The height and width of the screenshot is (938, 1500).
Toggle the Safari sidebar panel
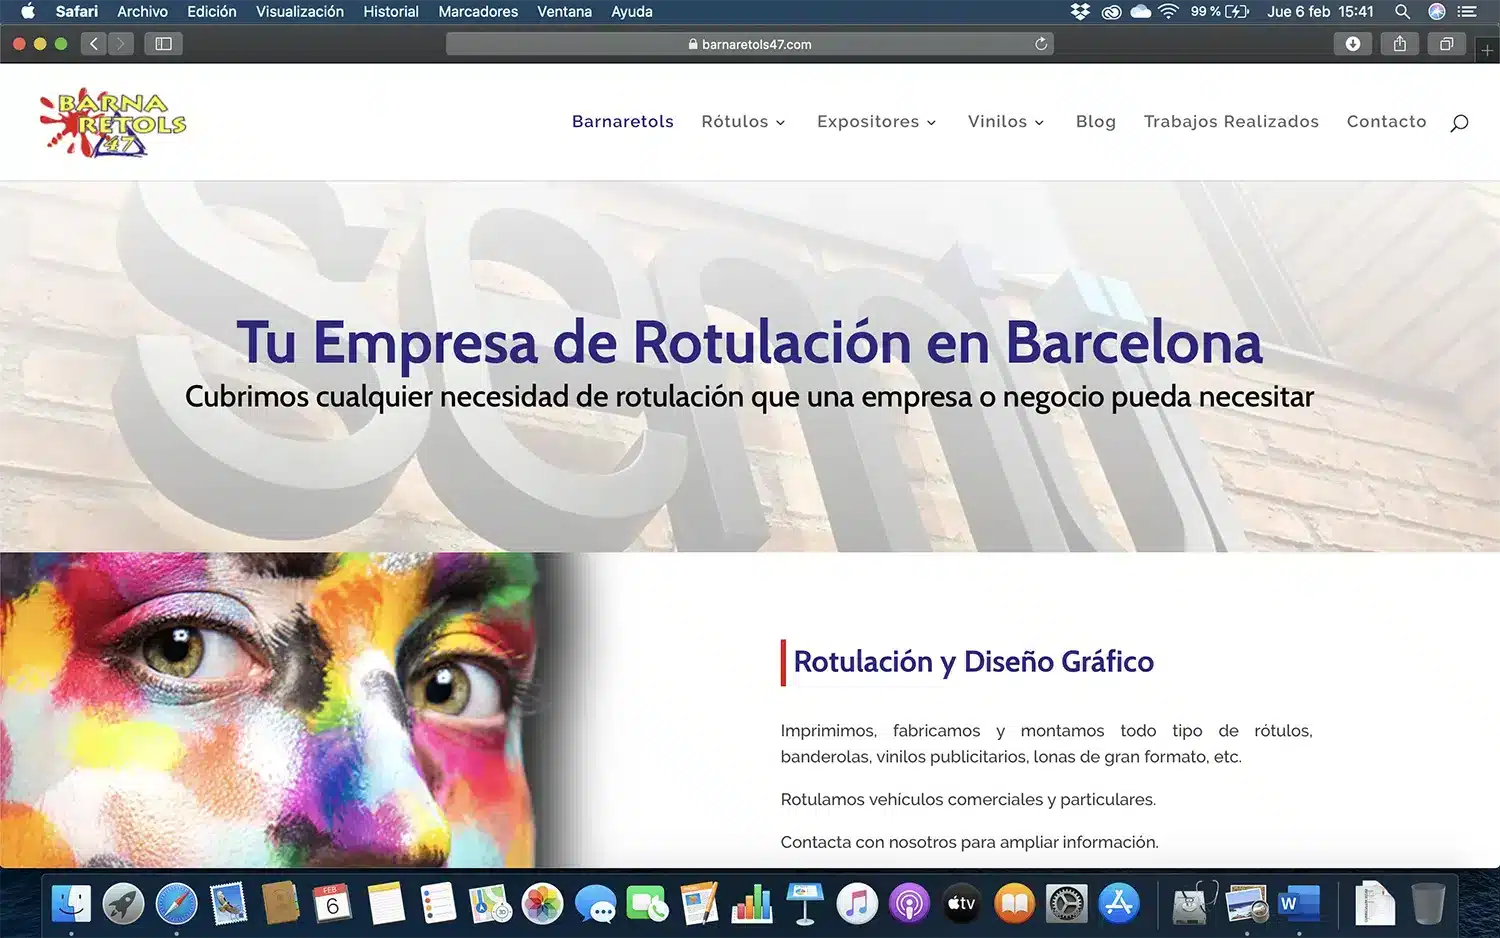tap(163, 44)
